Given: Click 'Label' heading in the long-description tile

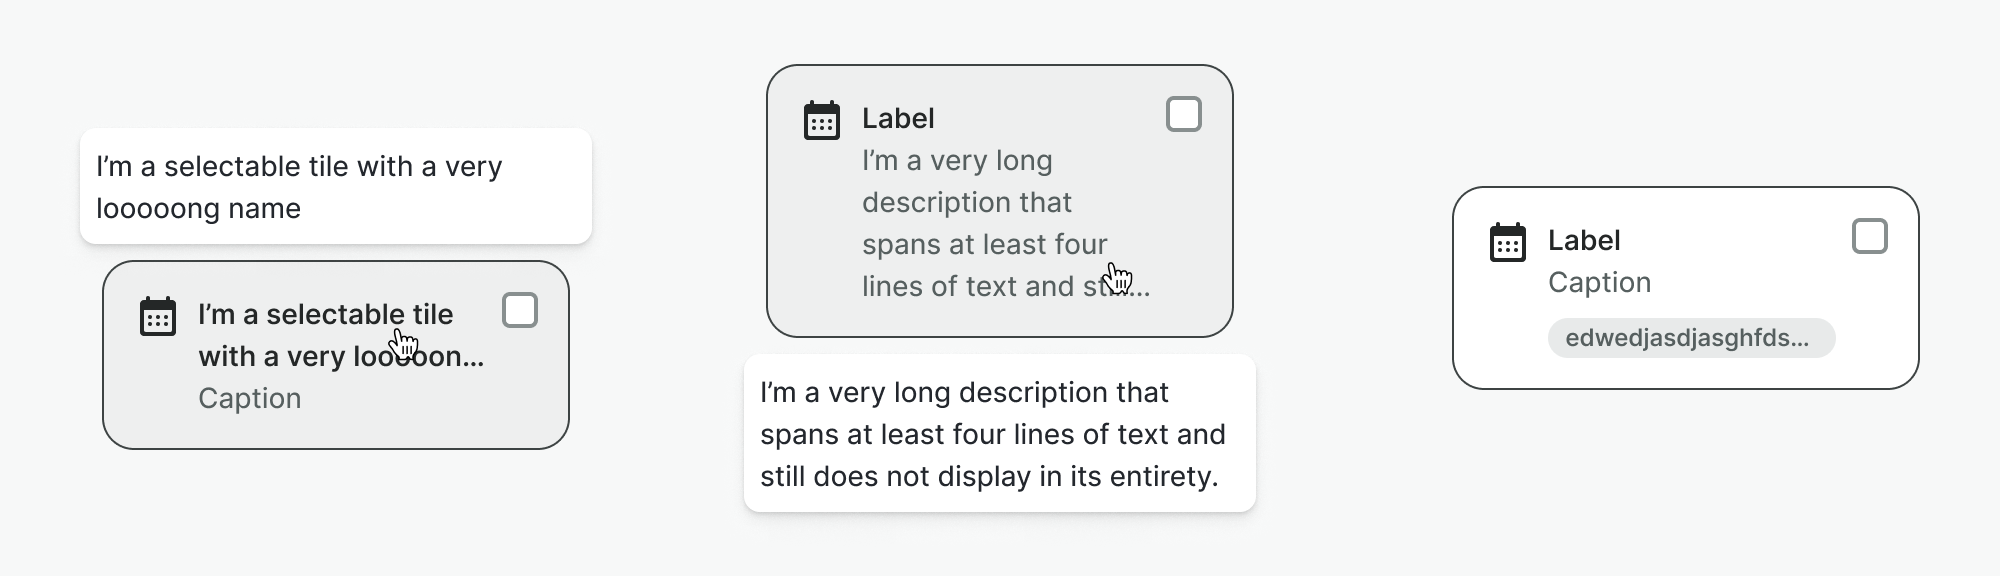Looking at the screenshot, I should tap(898, 118).
